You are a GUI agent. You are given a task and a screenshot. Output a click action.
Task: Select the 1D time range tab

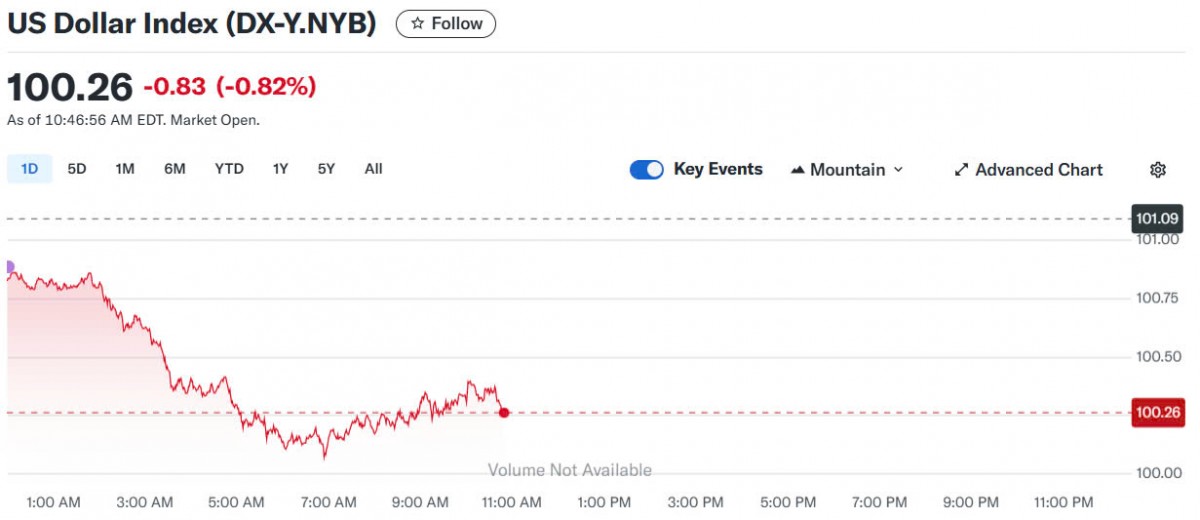pos(29,169)
